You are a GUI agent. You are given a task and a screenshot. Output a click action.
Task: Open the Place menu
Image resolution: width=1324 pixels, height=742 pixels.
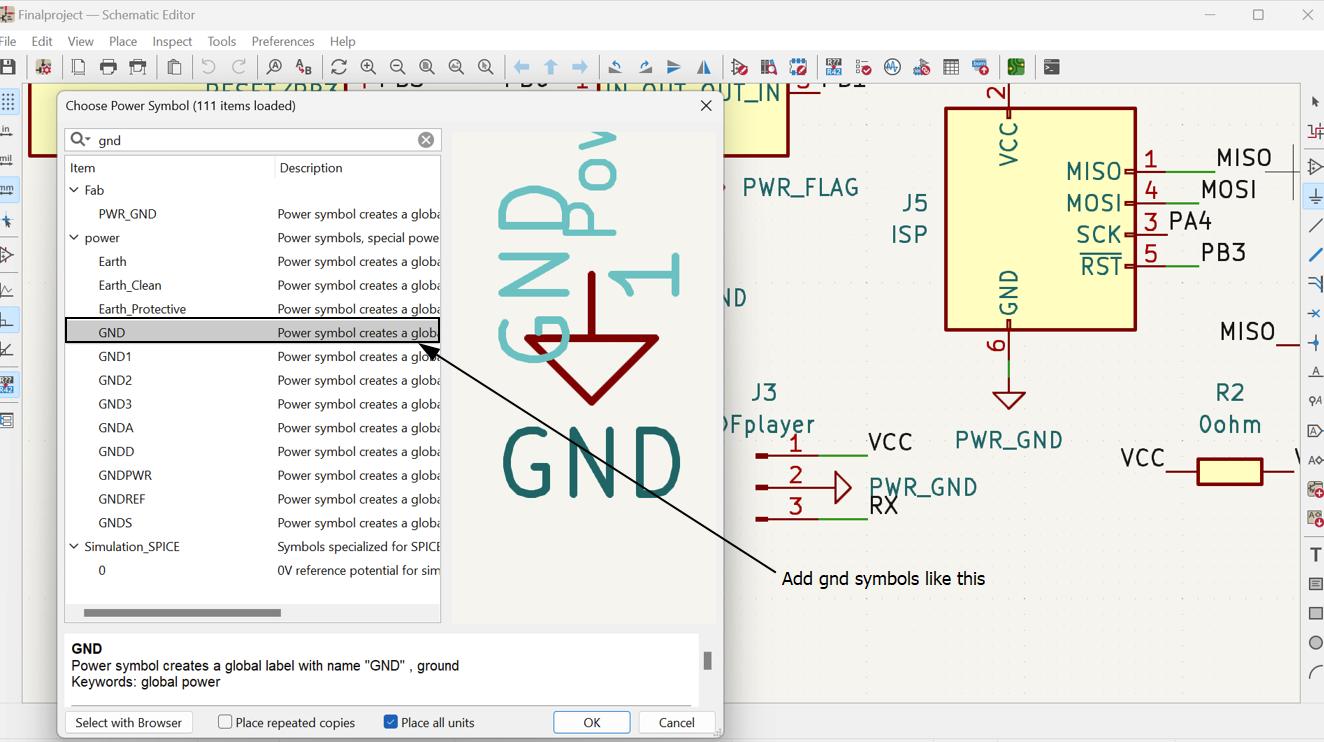pyautogui.click(x=123, y=41)
